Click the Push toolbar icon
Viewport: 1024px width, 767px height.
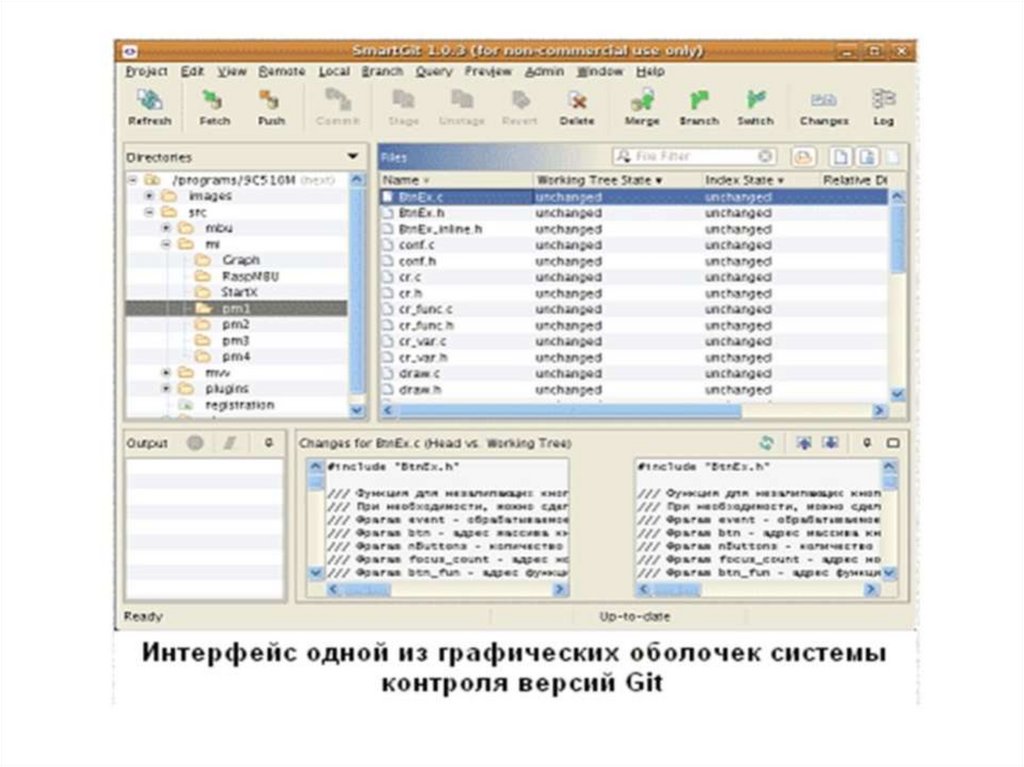pos(271,107)
